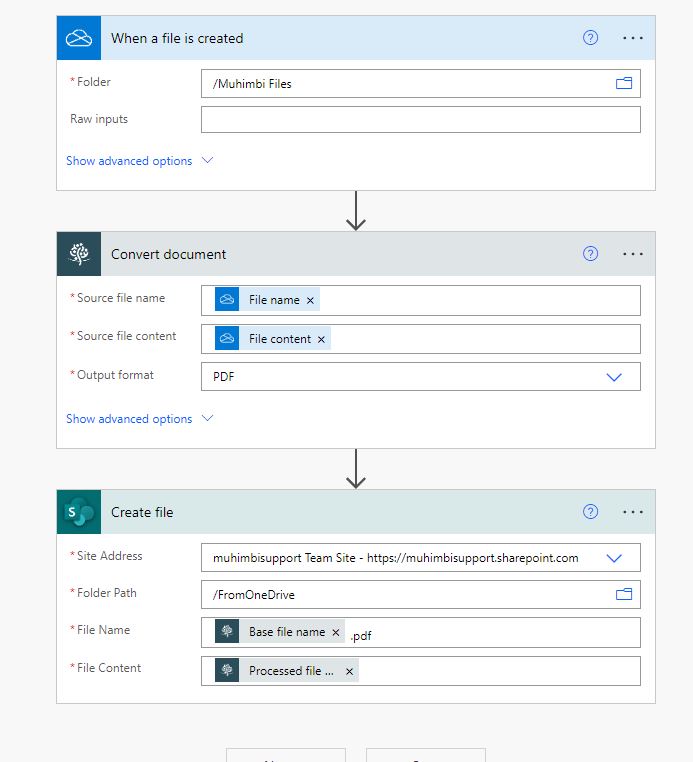Open ellipsis menu on When a file is created
The width and height of the screenshot is (693, 762).
coord(633,38)
